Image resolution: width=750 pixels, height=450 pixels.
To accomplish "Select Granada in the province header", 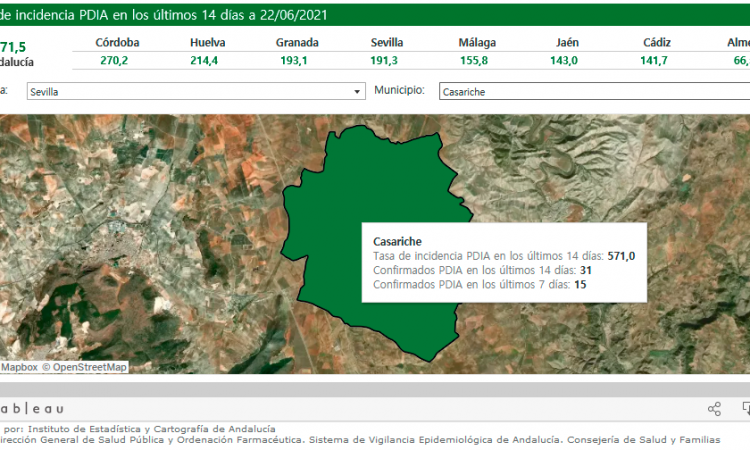I will (x=297, y=43).
